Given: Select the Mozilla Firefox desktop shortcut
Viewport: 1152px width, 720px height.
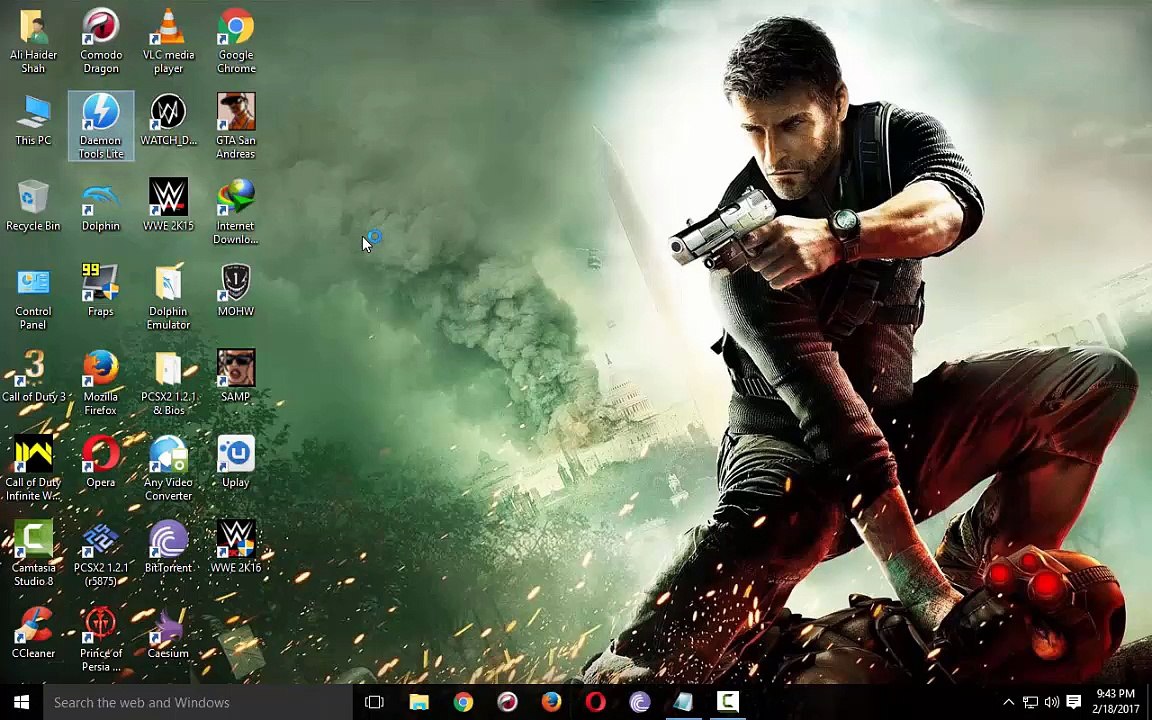Looking at the screenshot, I should click(x=101, y=383).
